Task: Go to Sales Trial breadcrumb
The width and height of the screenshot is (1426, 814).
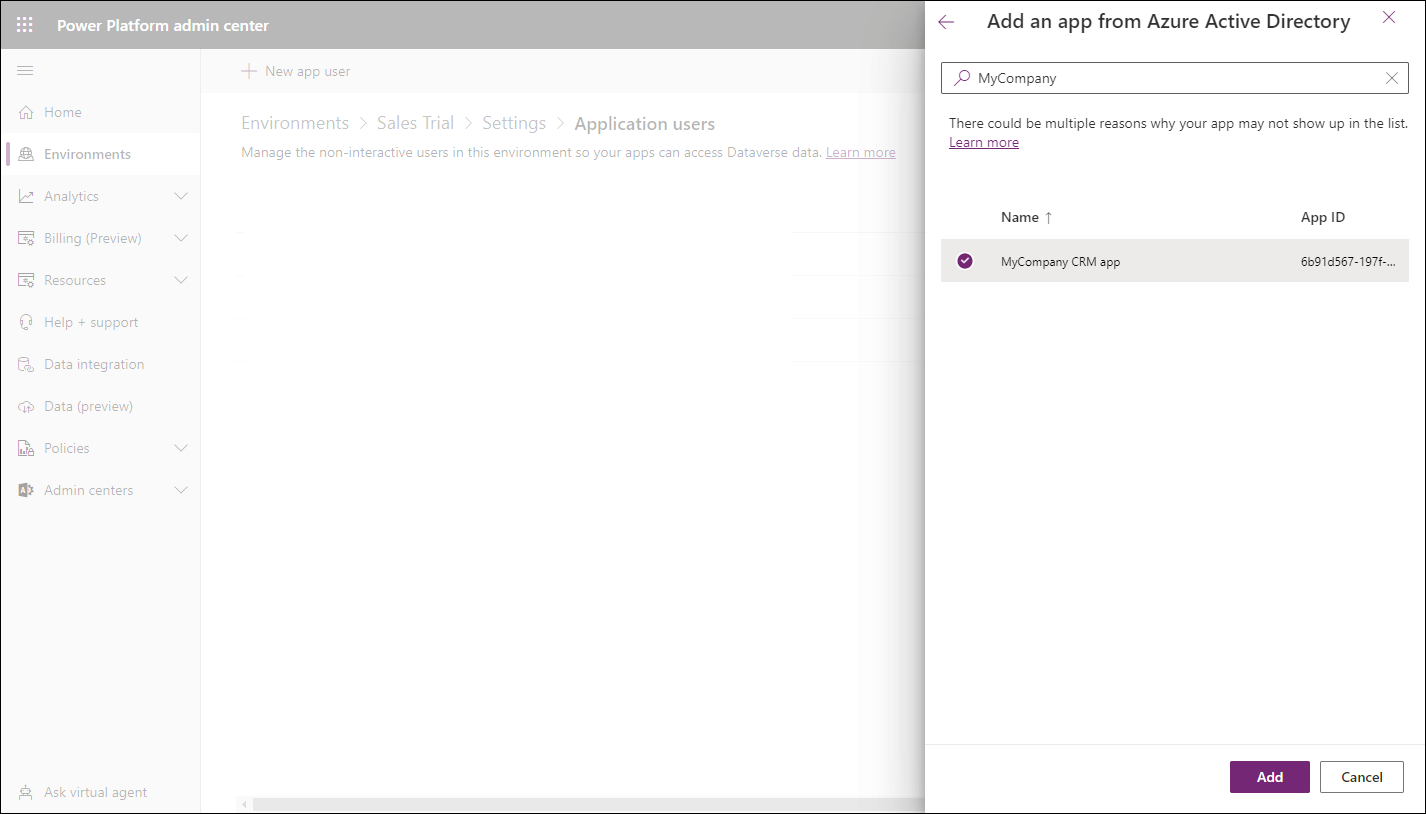Action: (x=415, y=123)
